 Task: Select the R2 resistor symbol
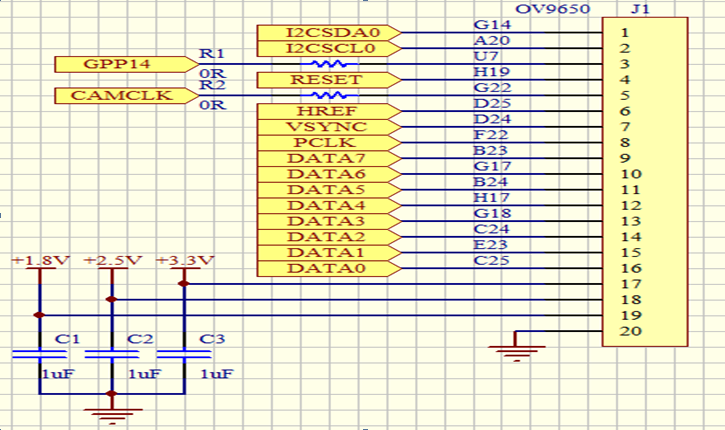tap(329, 95)
